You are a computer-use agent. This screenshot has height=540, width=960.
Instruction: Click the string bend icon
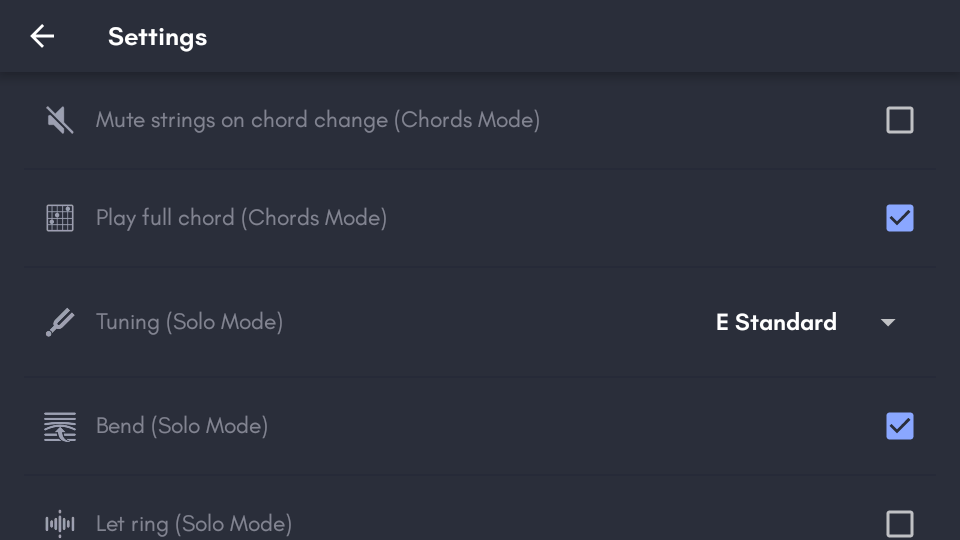[60, 426]
